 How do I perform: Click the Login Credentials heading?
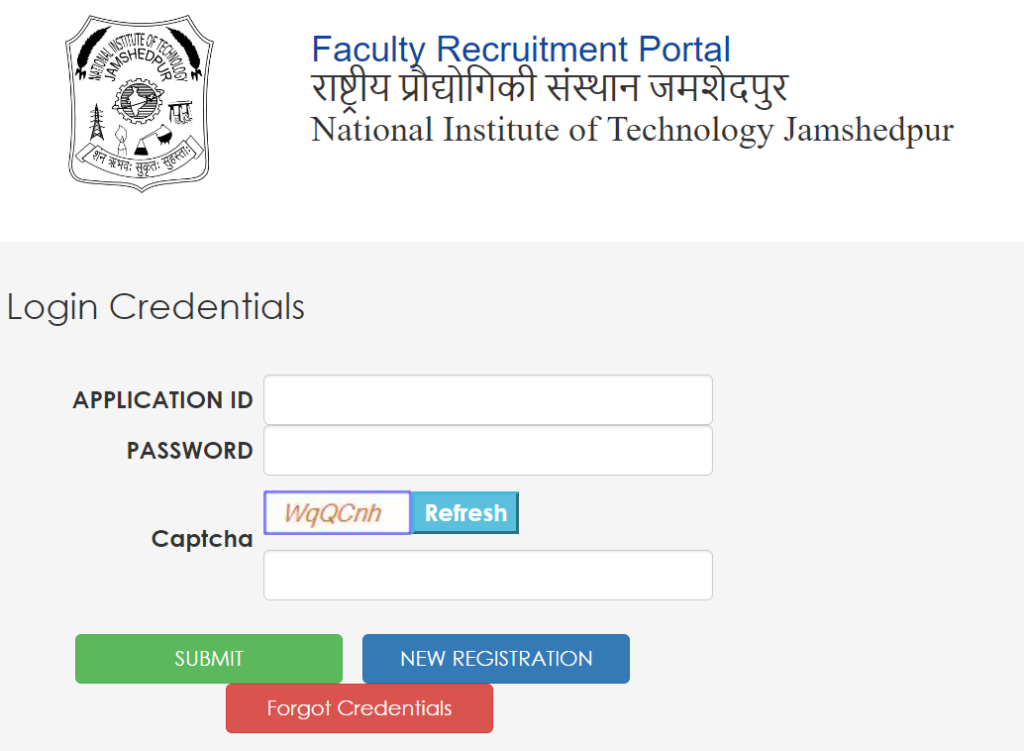tap(155, 307)
